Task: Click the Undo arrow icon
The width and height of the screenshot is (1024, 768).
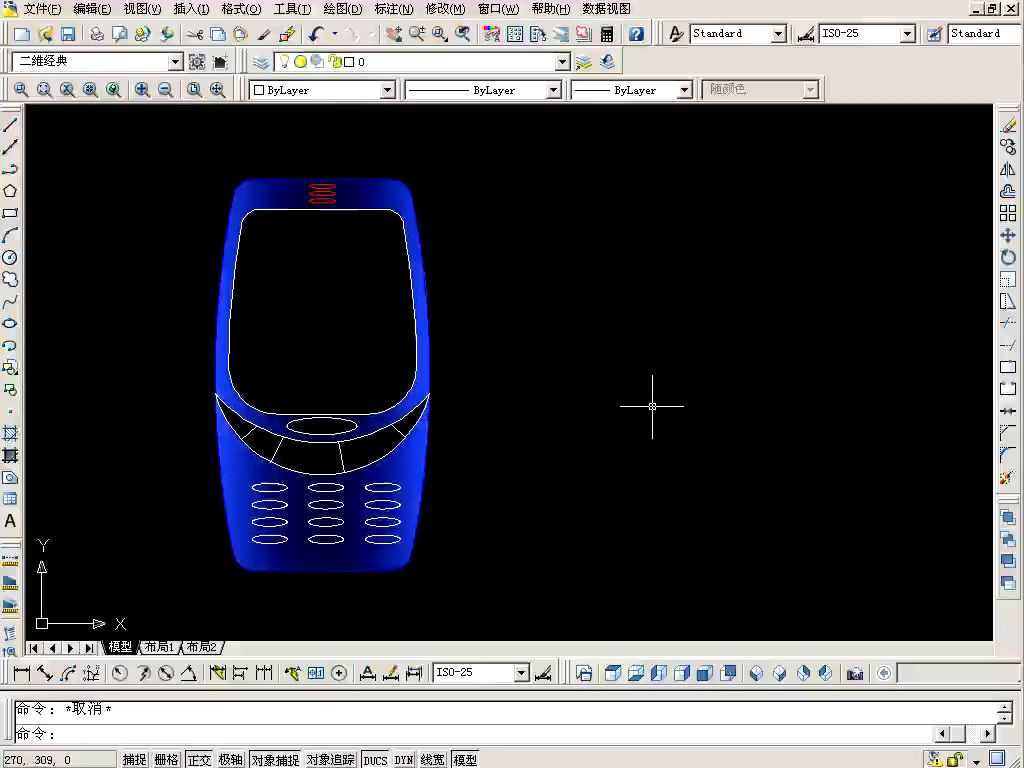Action: click(x=316, y=34)
